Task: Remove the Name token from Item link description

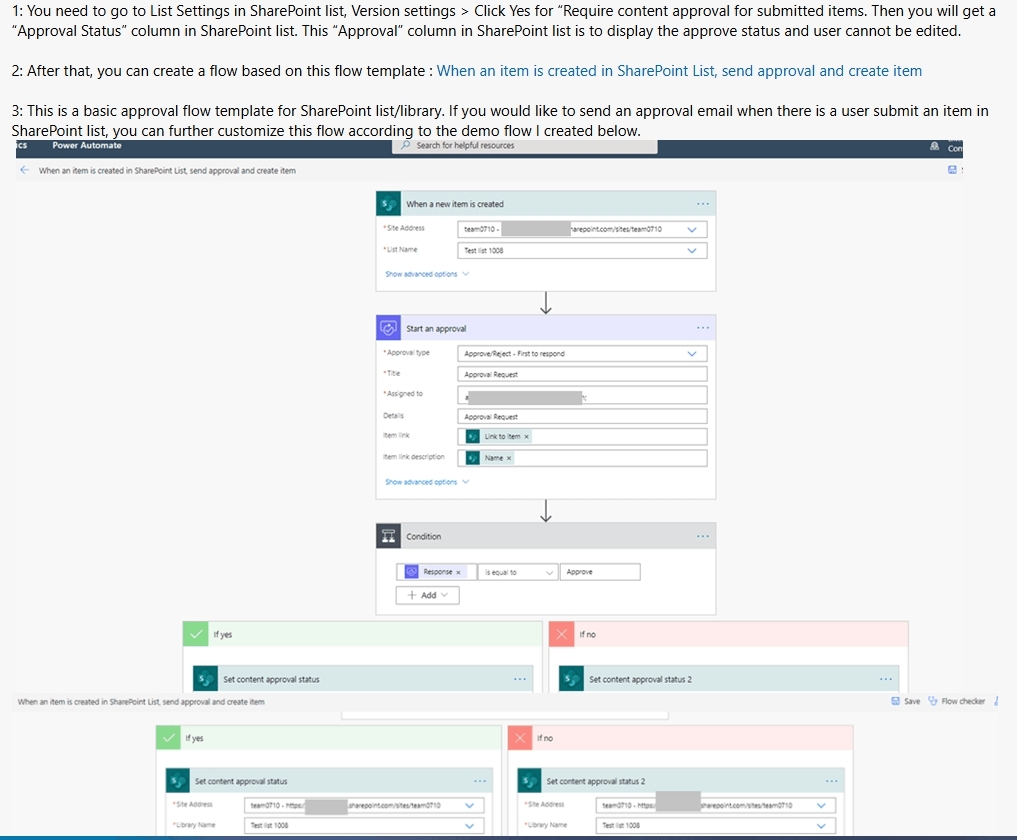Action: coord(508,458)
